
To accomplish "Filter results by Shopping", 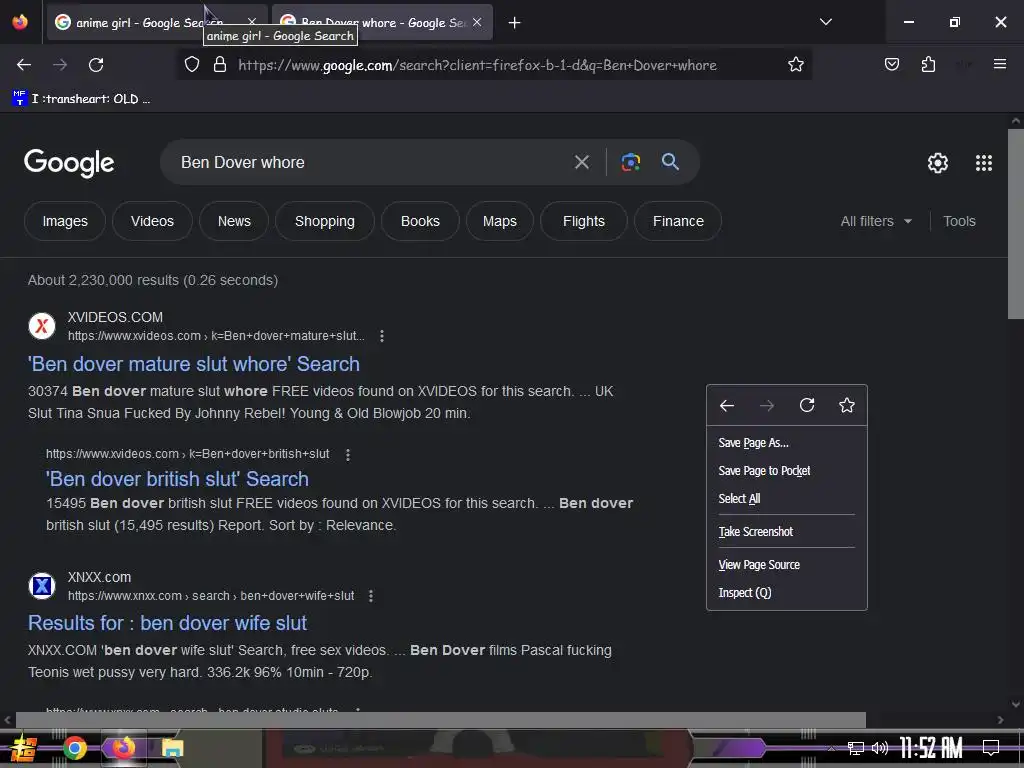I will click(x=325, y=221).
